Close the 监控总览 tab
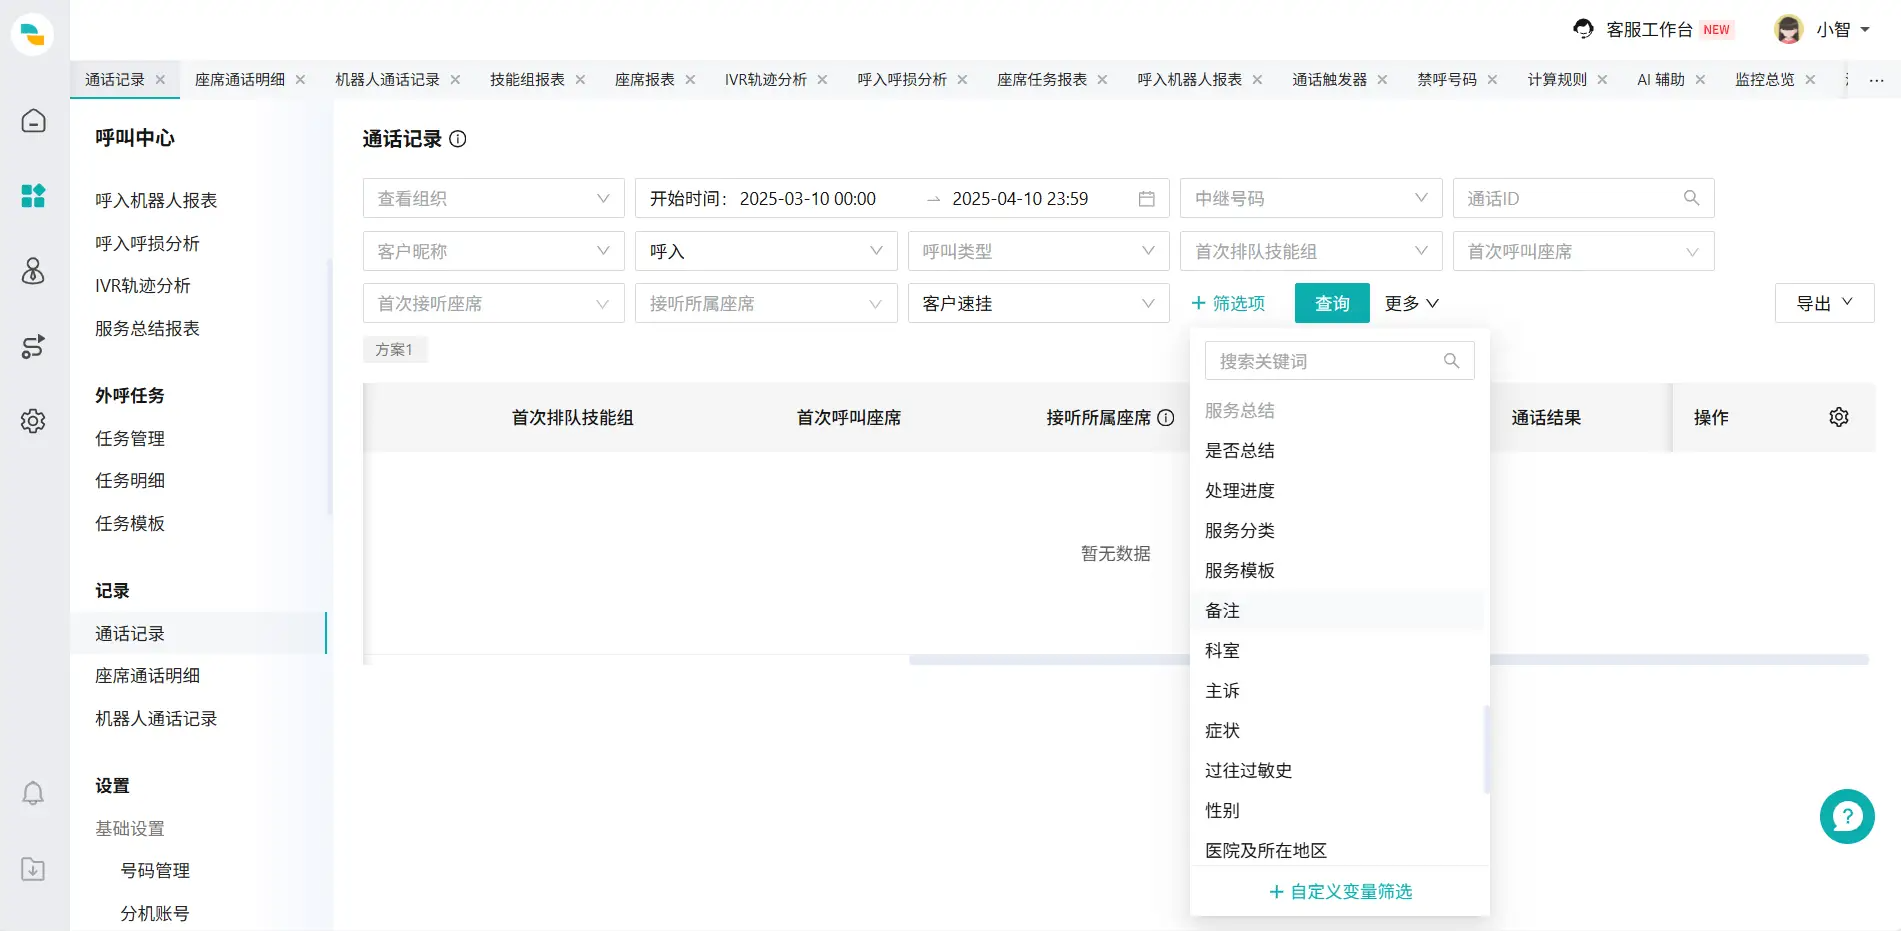This screenshot has width=1901, height=931. [x=1810, y=79]
